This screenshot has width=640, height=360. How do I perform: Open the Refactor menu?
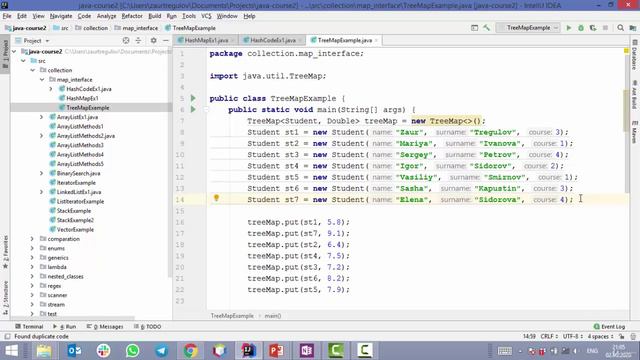click(132, 16)
